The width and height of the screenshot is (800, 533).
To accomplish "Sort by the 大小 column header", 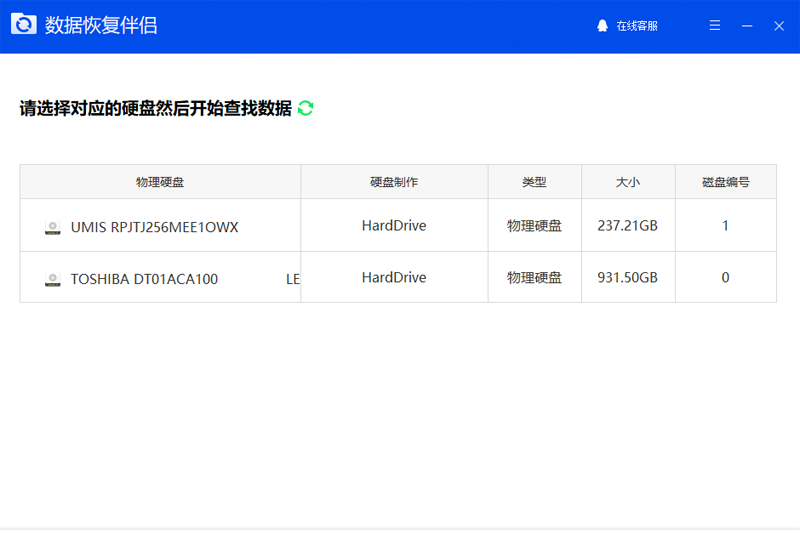I will click(628, 182).
